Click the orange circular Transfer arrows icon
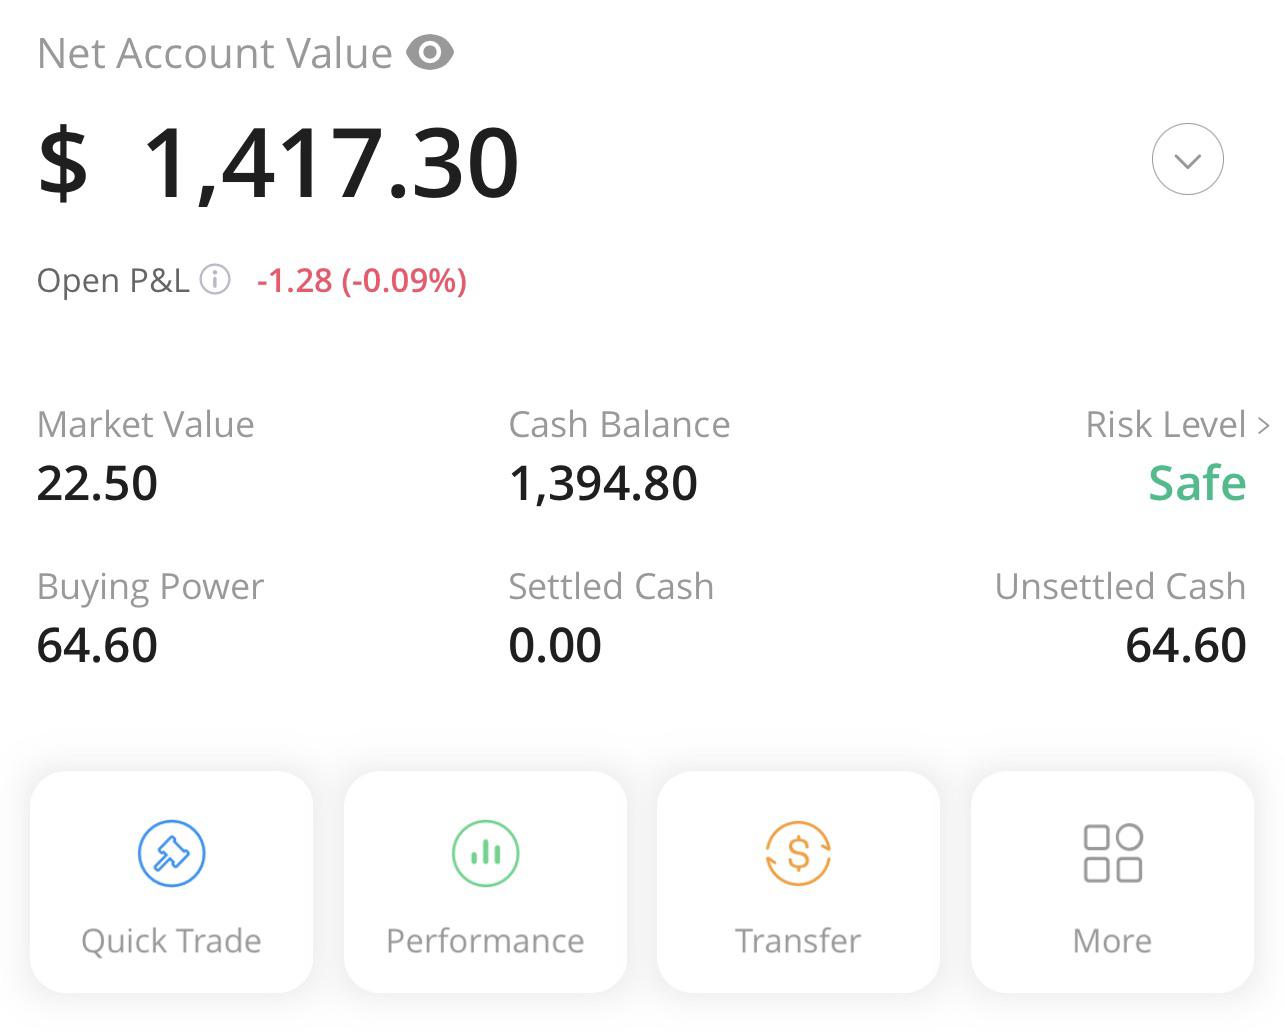 (797, 853)
